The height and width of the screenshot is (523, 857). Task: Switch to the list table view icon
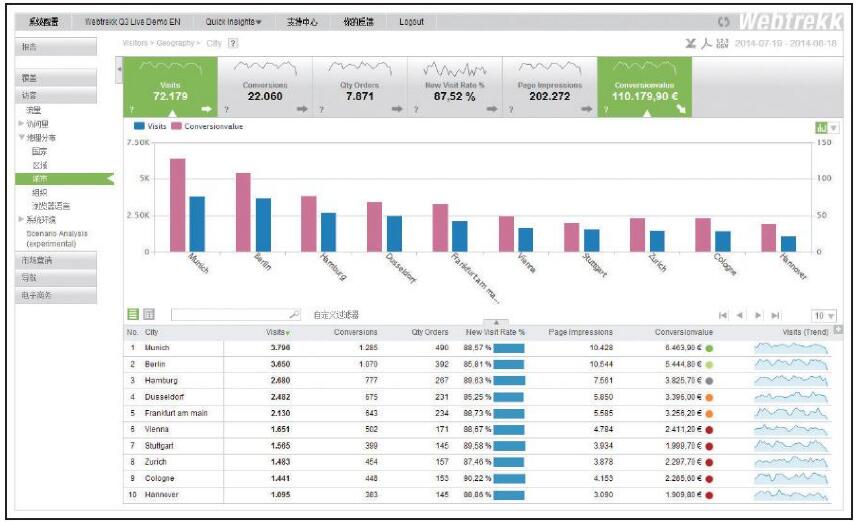coord(133,314)
